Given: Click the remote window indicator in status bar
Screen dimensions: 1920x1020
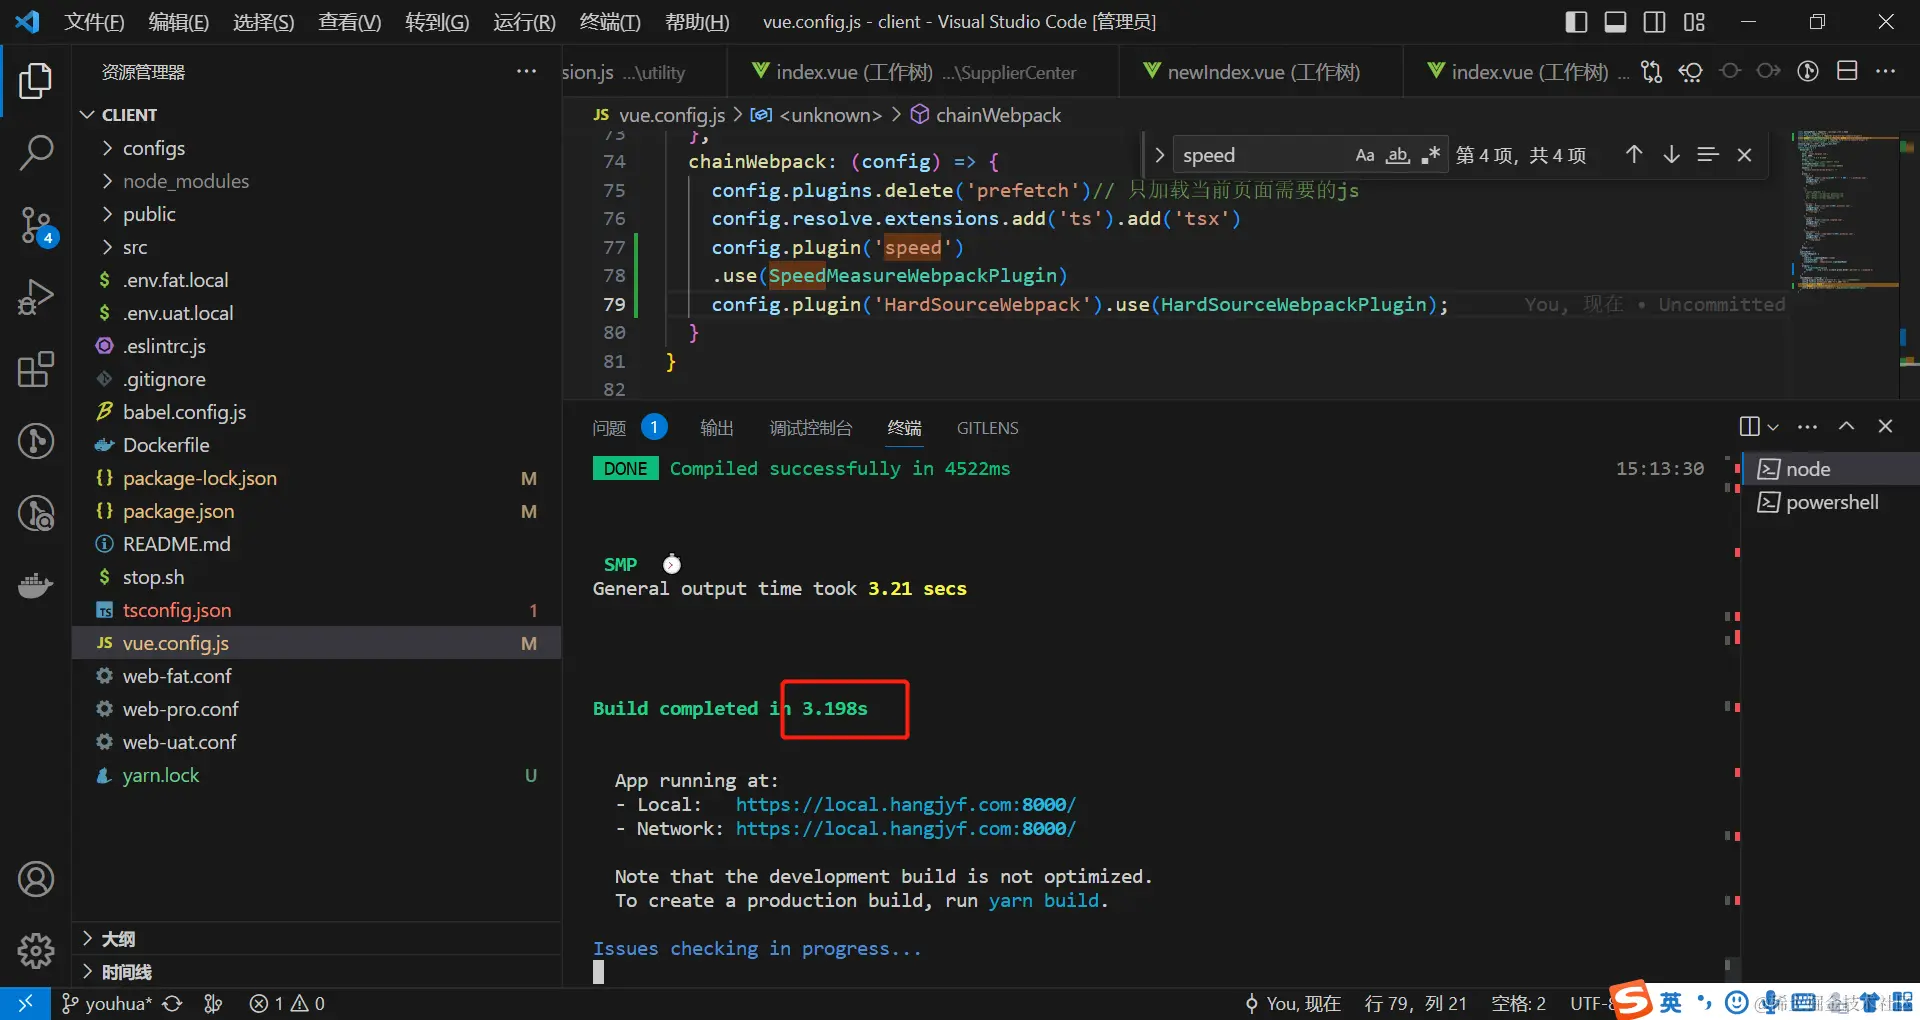Looking at the screenshot, I should (x=25, y=1003).
